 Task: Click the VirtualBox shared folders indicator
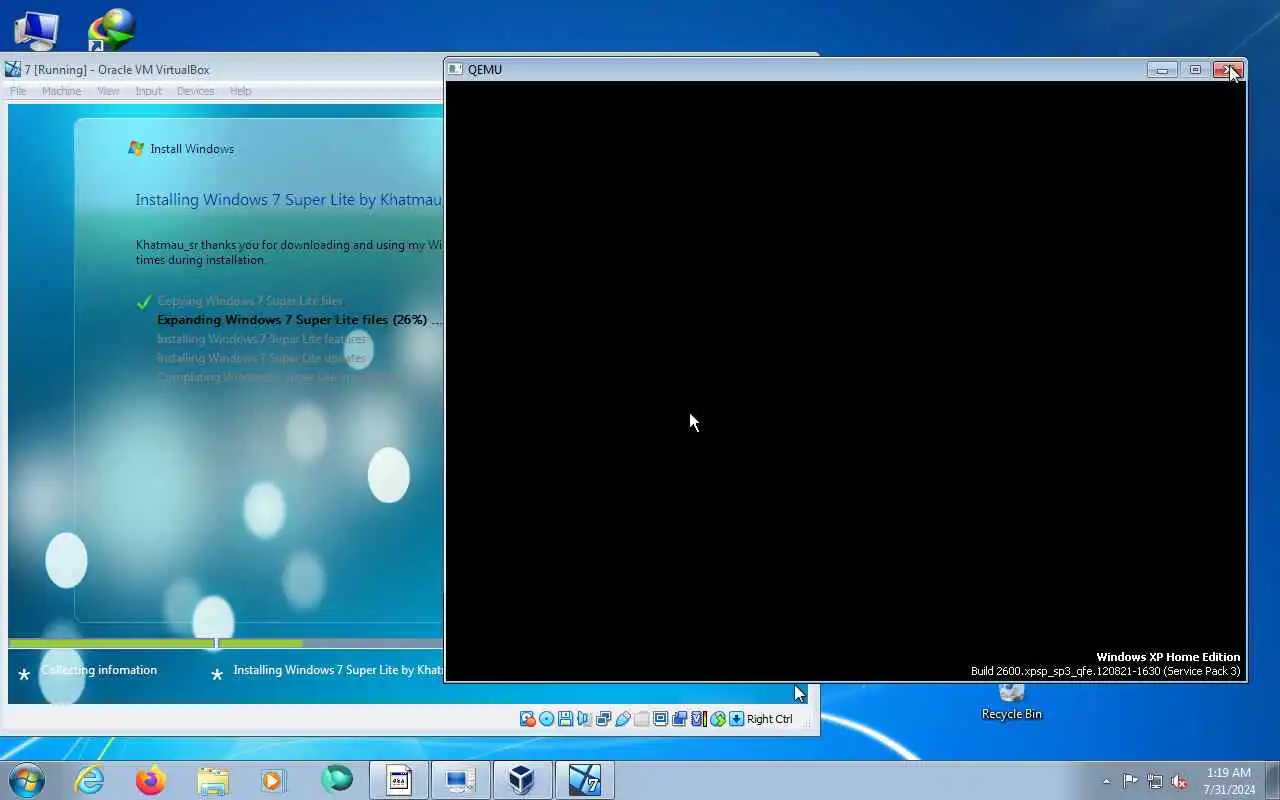(x=642, y=719)
